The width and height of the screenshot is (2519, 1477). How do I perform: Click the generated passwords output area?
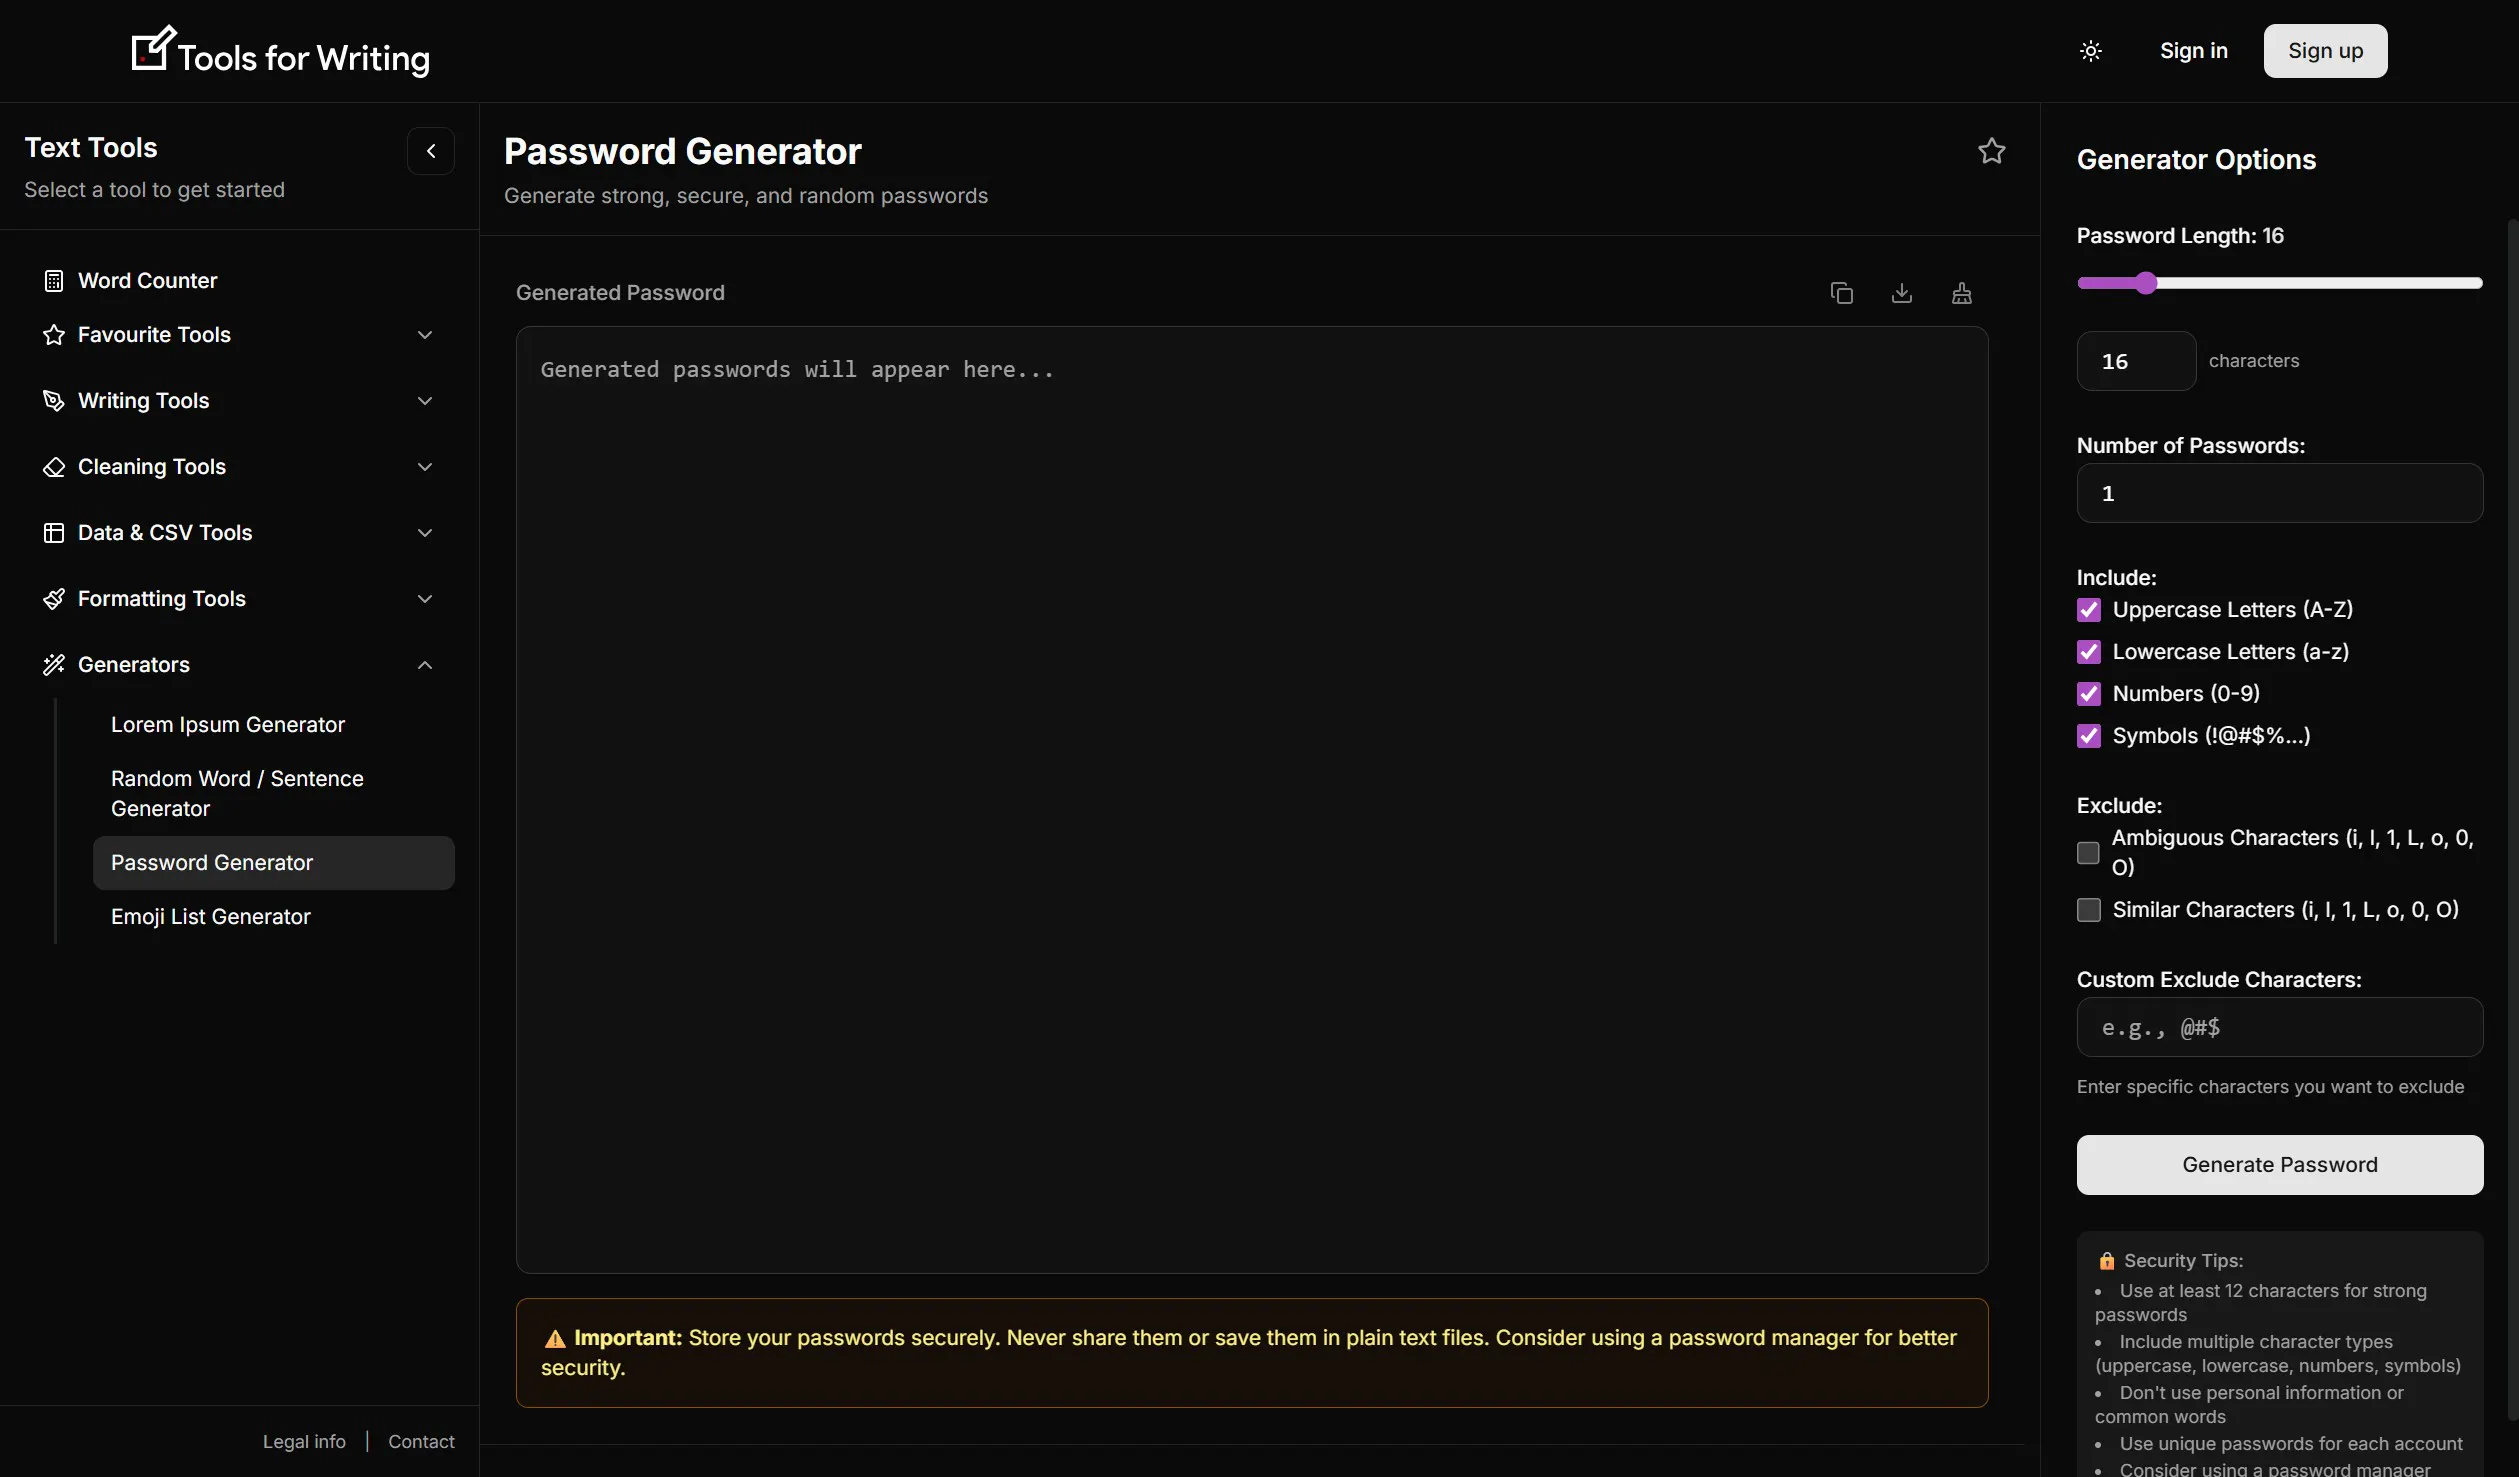click(x=1252, y=800)
